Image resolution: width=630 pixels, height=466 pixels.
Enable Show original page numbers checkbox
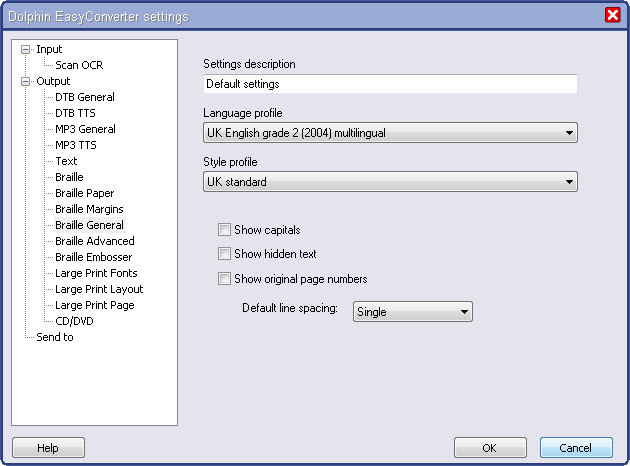[224, 279]
